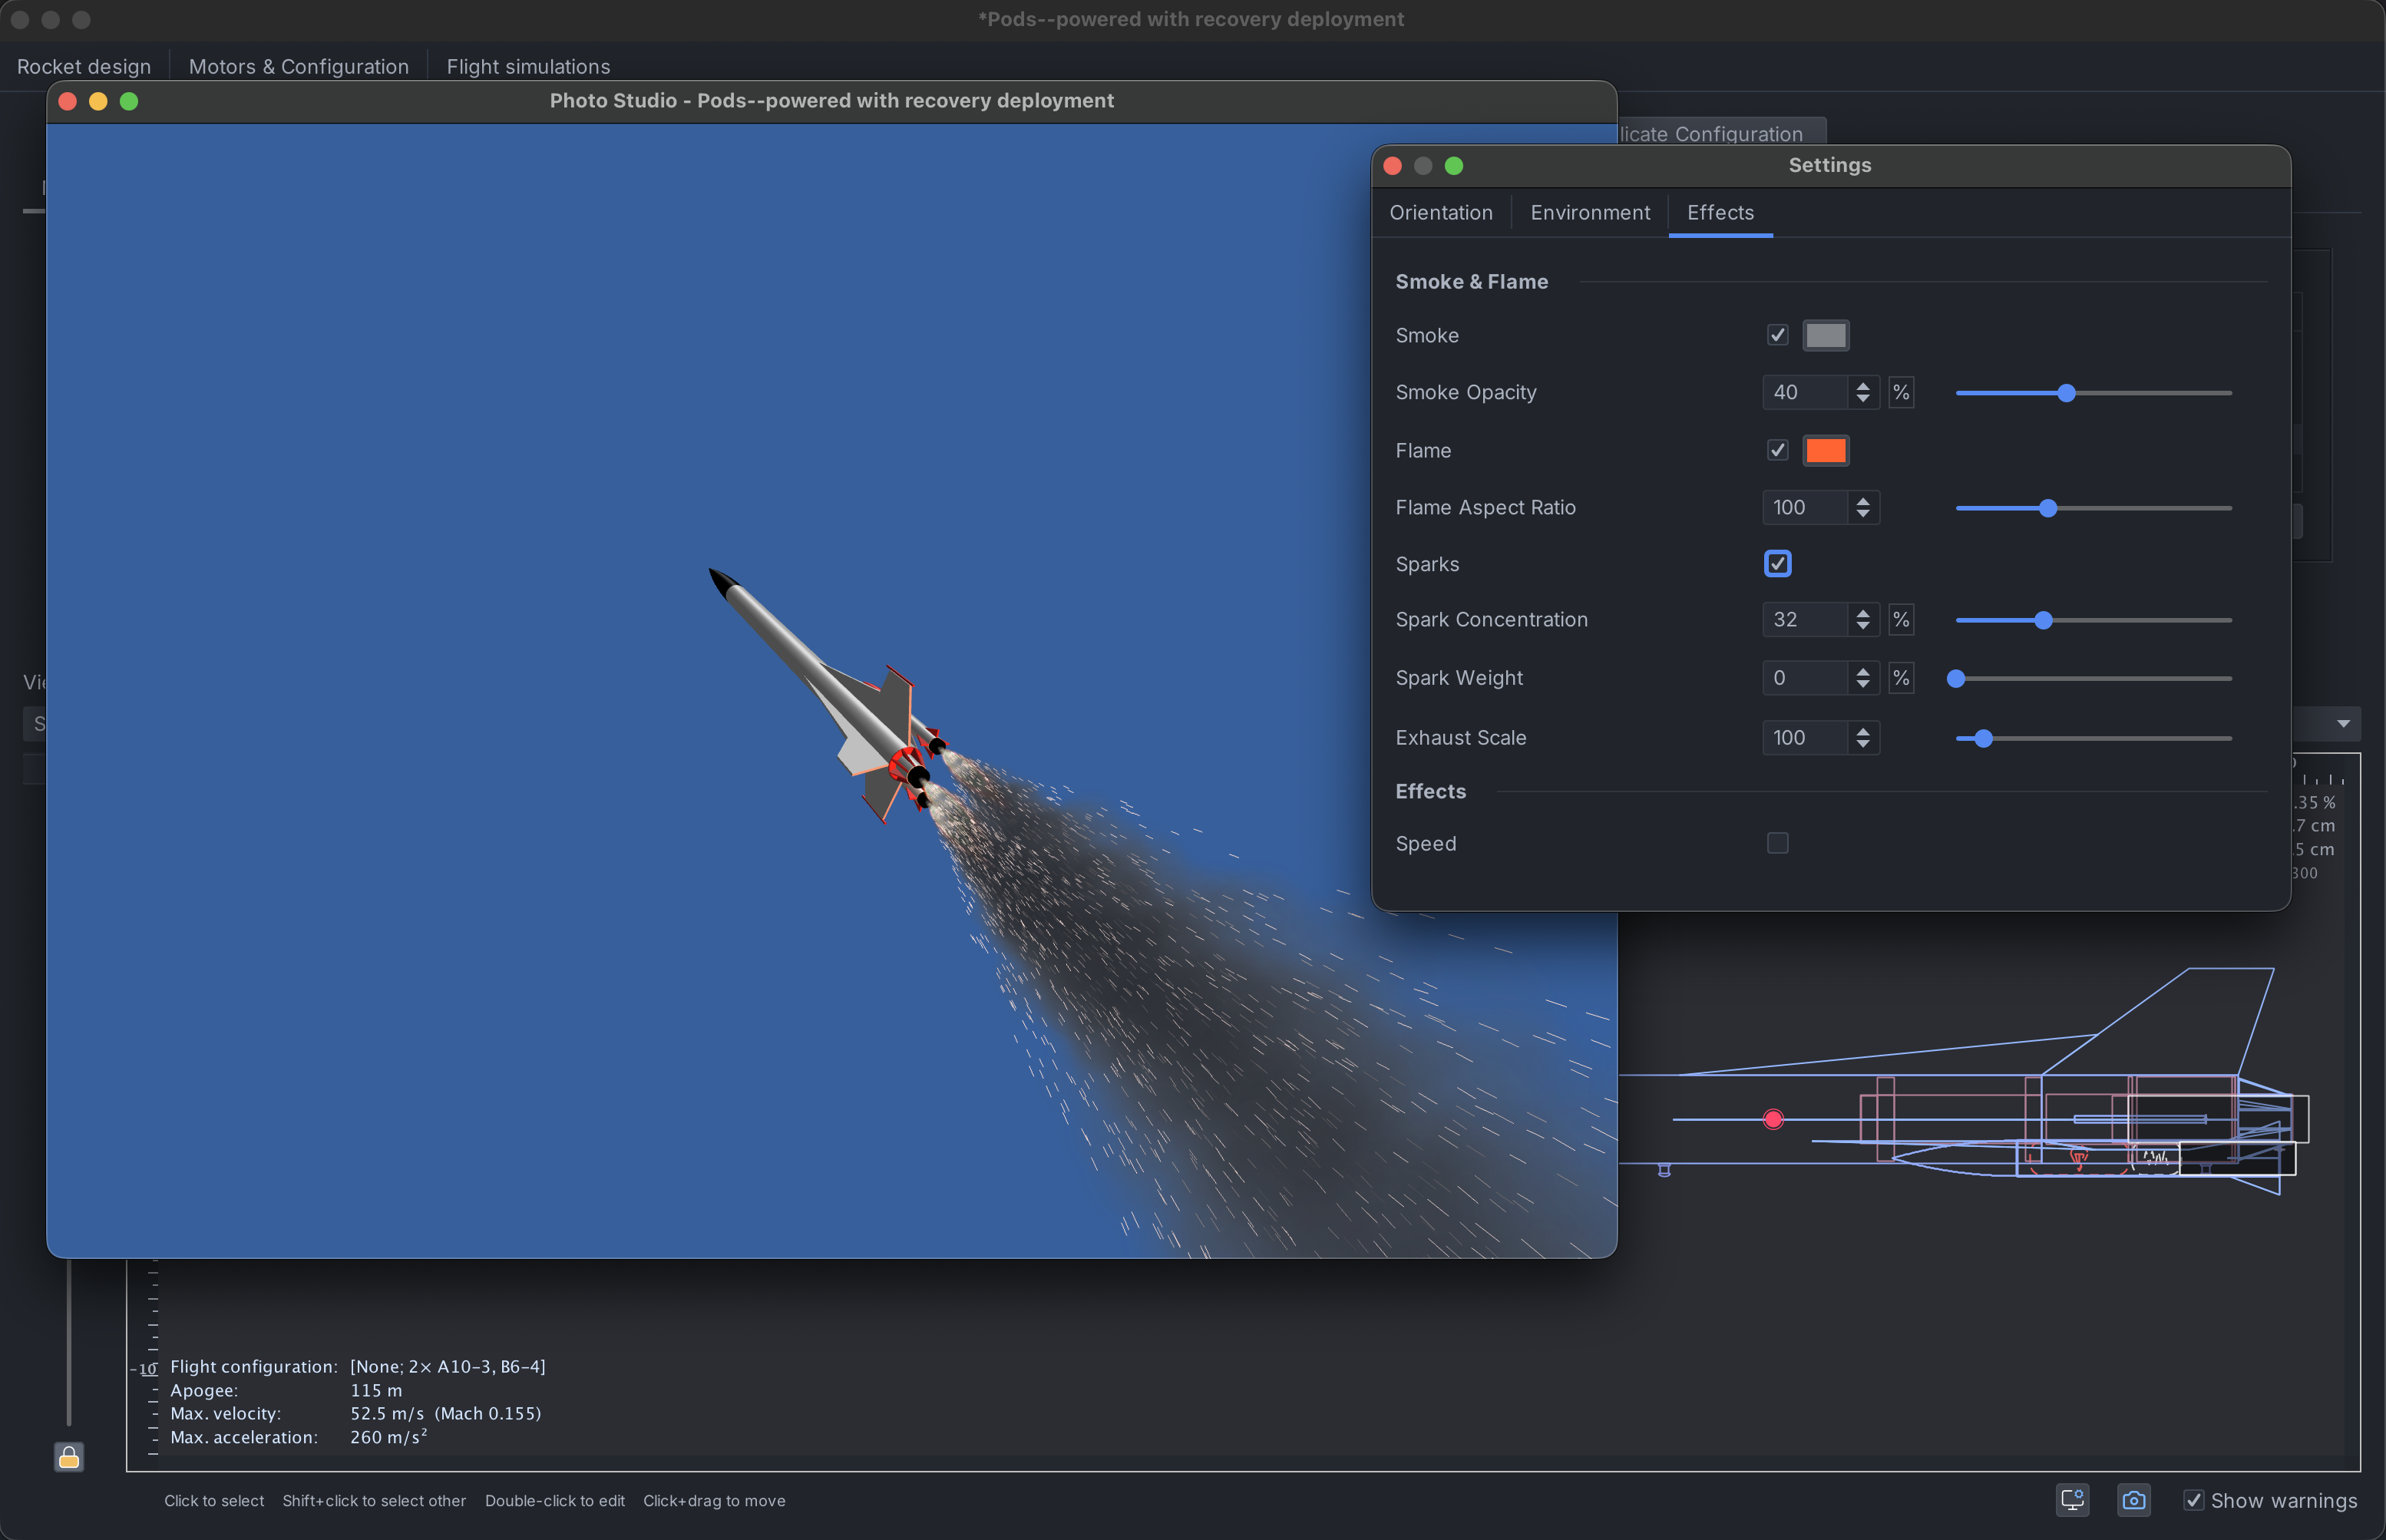Viewport: 2386px width, 1540px height.
Task: Open the dropdown on the right panel
Action: pos(2343,723)
